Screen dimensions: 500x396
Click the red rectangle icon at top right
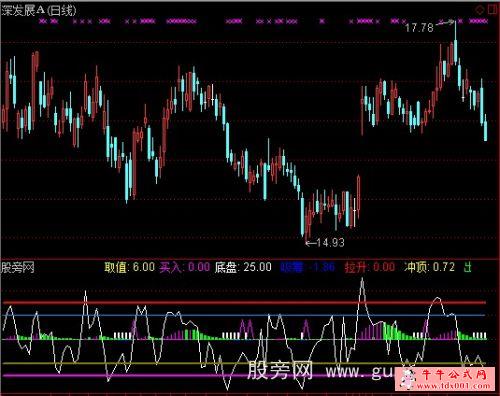point(493,10)
